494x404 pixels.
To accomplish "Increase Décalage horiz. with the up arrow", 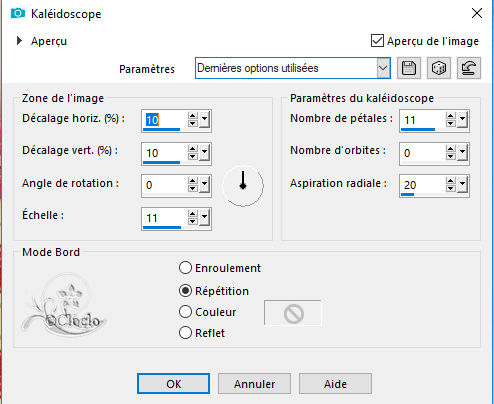I will (x=193, y=116).
